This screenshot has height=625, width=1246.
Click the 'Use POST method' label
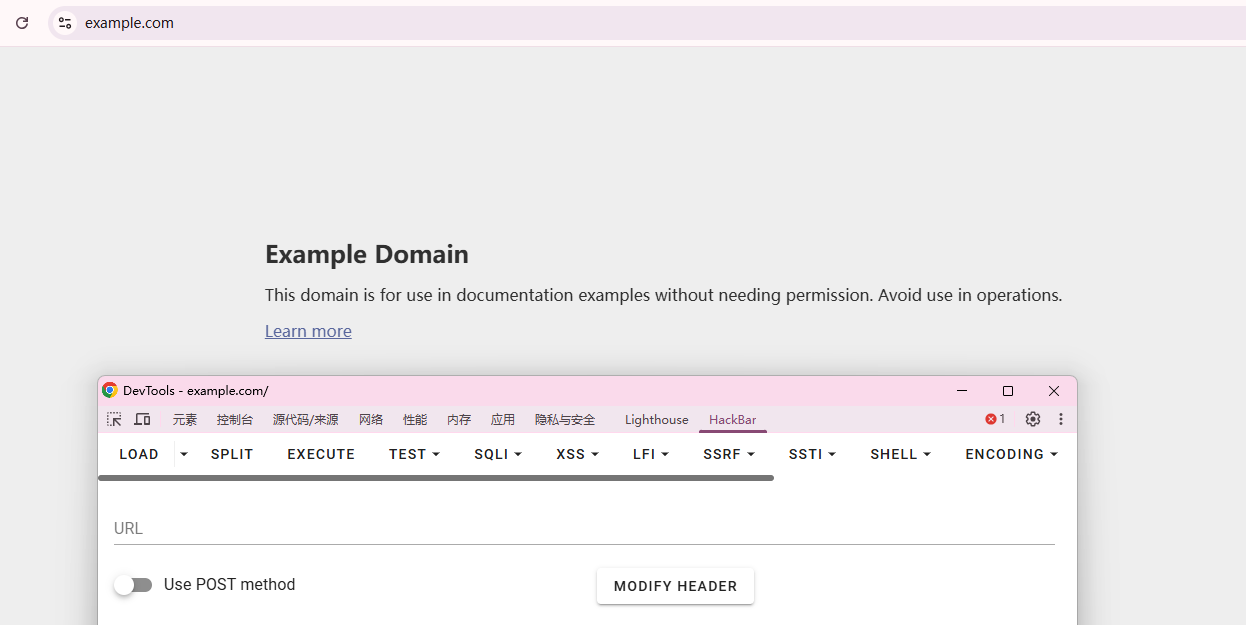pos(230,585)
